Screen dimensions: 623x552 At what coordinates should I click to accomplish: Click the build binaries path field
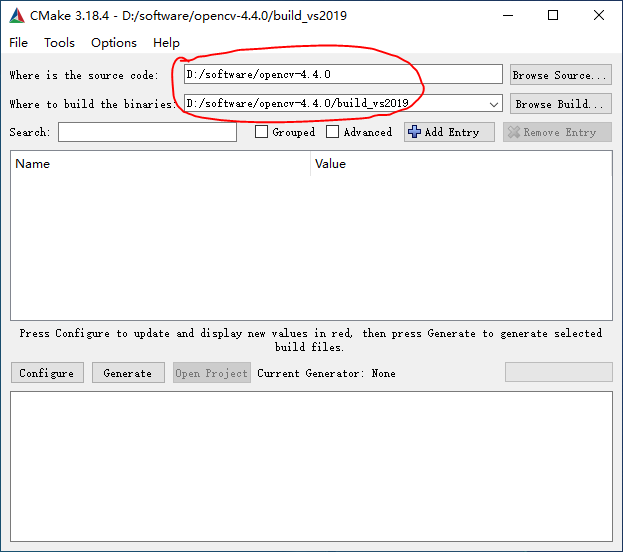point(343,103)
